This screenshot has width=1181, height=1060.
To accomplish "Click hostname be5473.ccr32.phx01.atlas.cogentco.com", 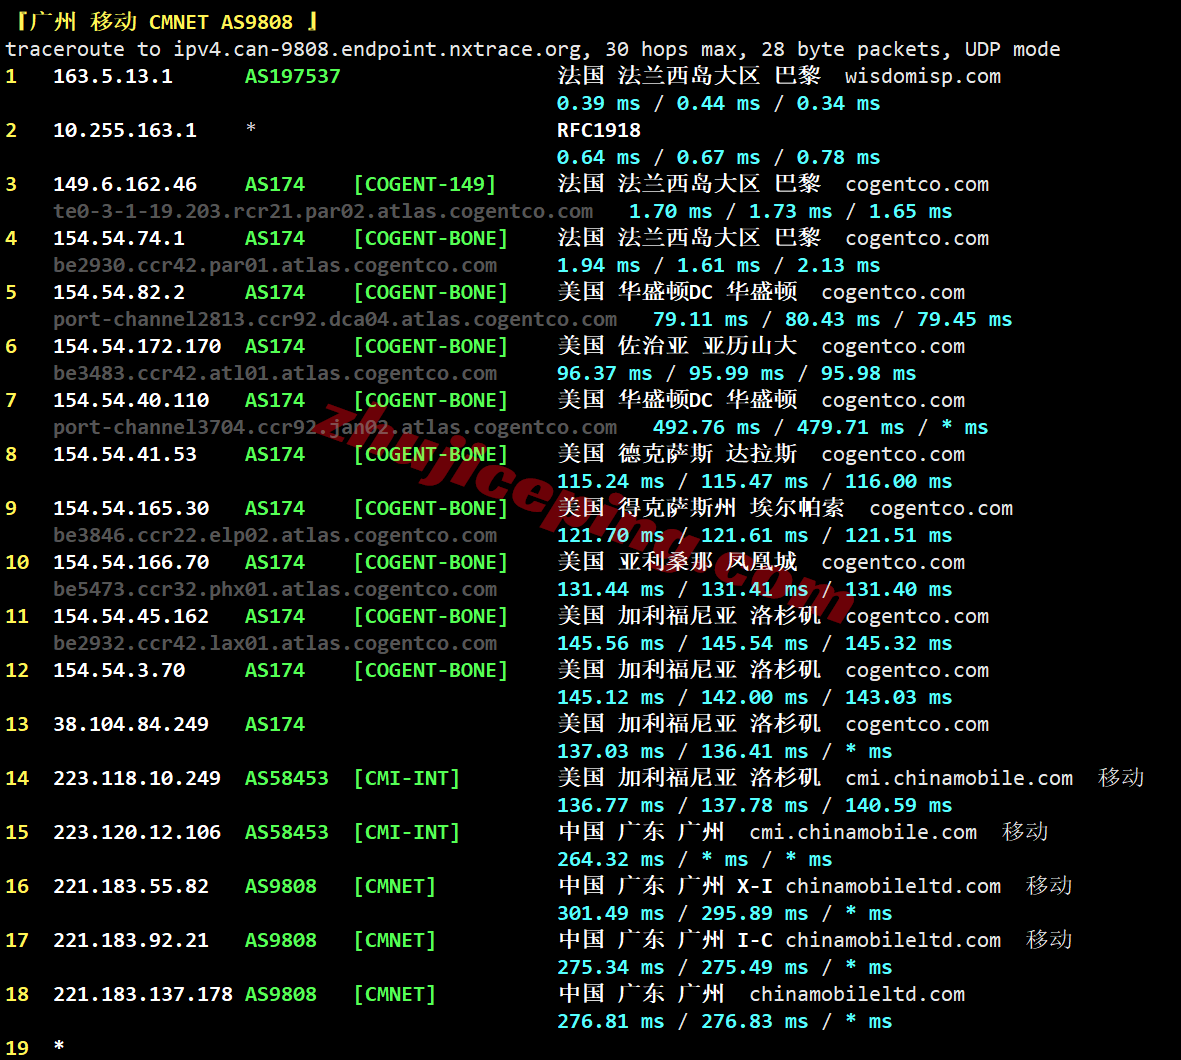I will click(274, 590).
